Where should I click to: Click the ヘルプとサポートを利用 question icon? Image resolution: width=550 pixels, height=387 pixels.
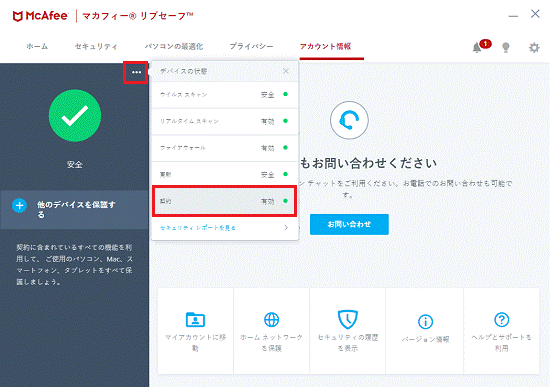(502, 319)
